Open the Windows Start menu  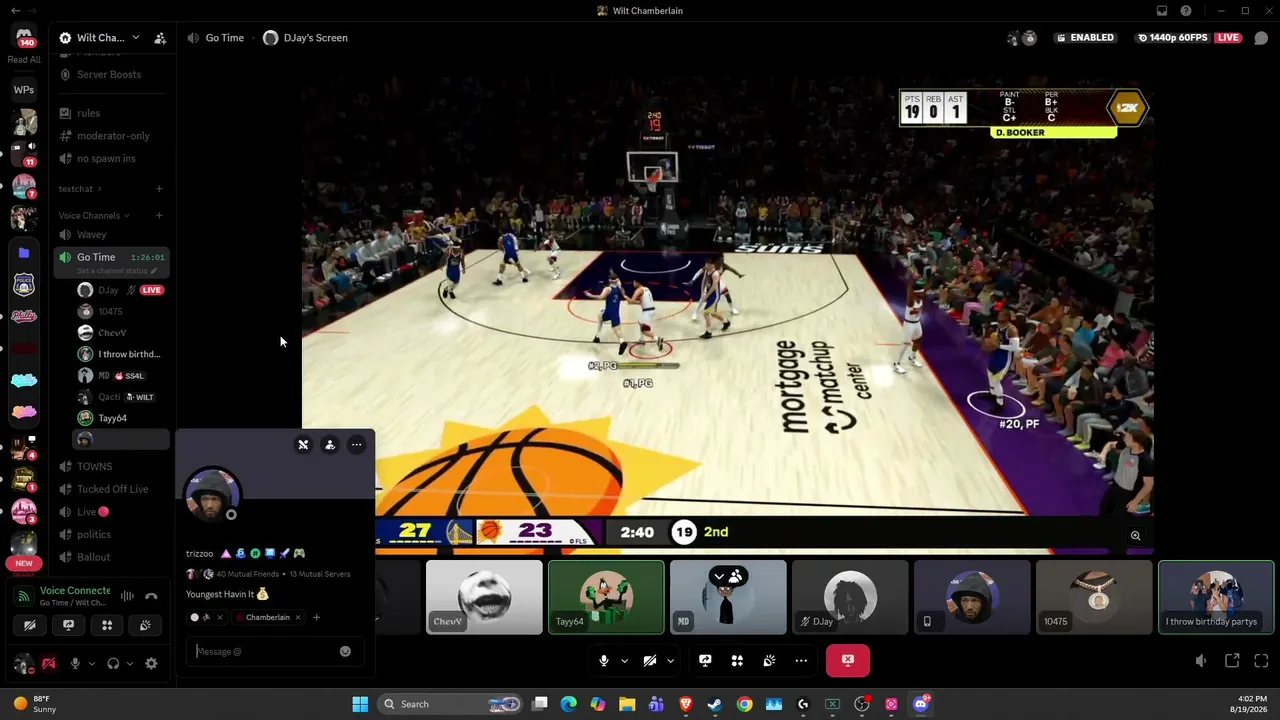coord(360,704)
